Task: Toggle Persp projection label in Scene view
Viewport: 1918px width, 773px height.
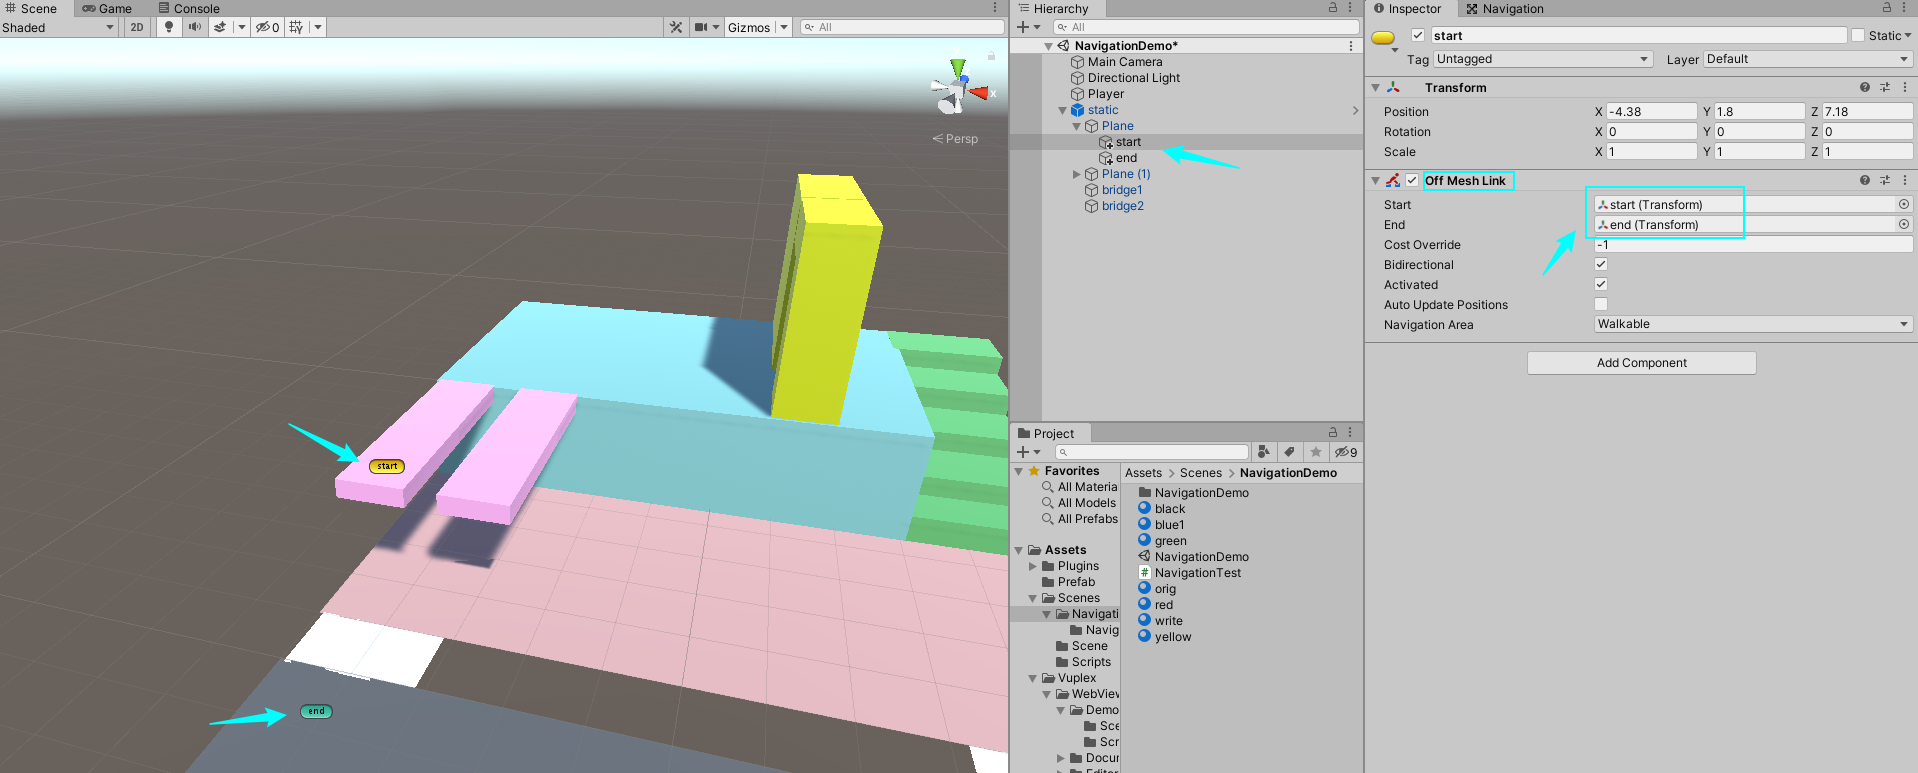Action: (x=956, y=139)
